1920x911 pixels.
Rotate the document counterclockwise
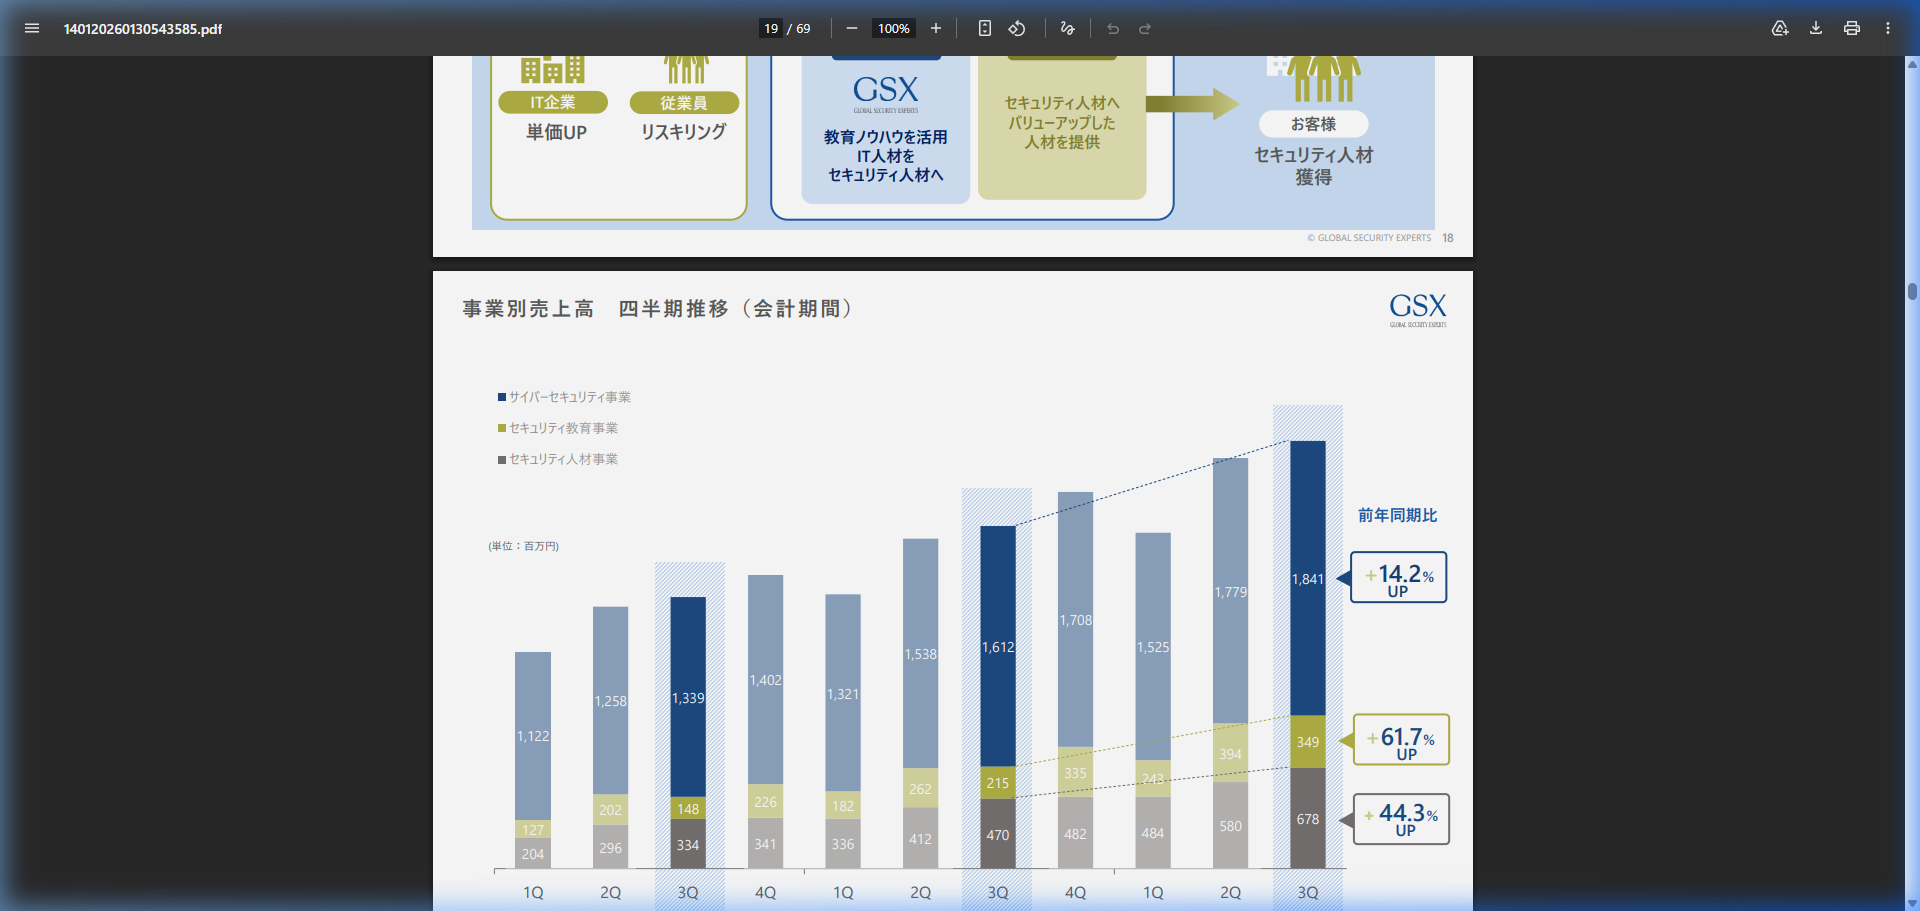coord(1017,28)
